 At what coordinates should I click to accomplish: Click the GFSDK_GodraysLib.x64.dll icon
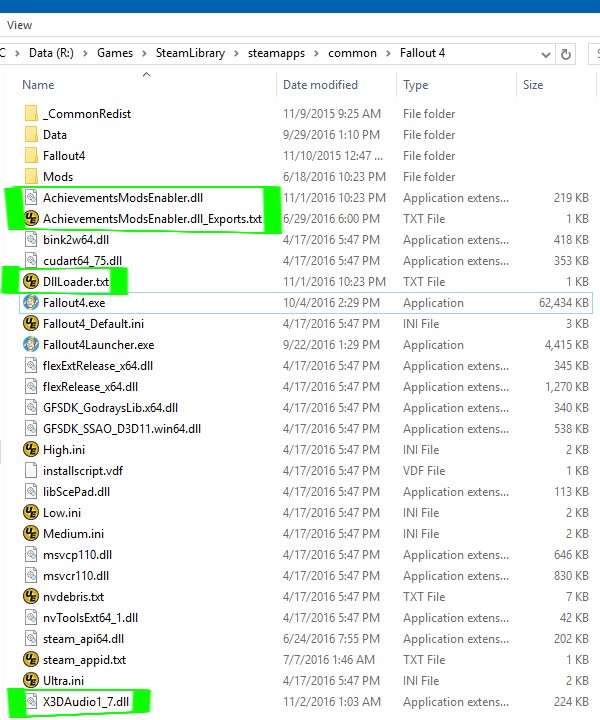click(x=31, y=407)
